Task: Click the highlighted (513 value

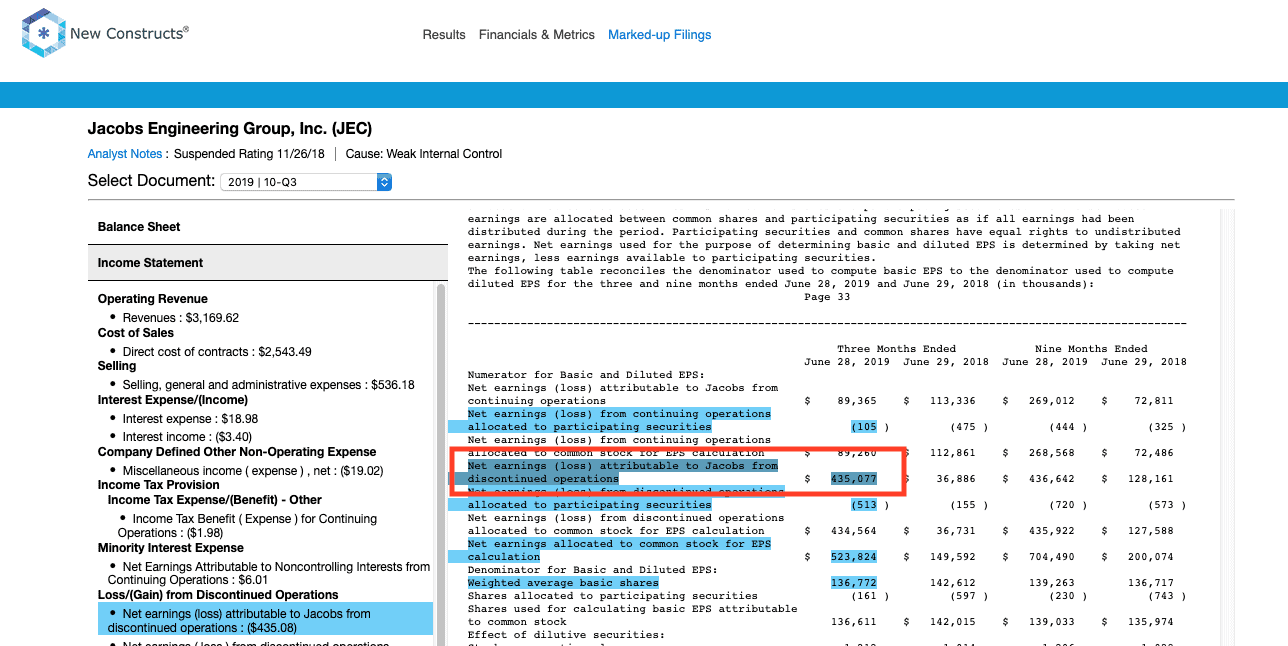Action: coord(864,505)
